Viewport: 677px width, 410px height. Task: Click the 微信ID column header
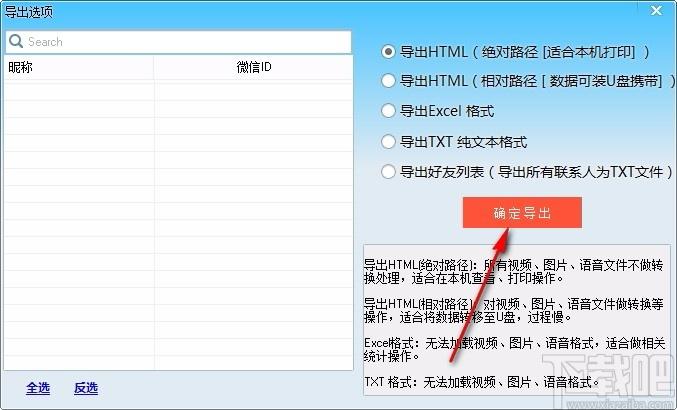tap(253, 67)
